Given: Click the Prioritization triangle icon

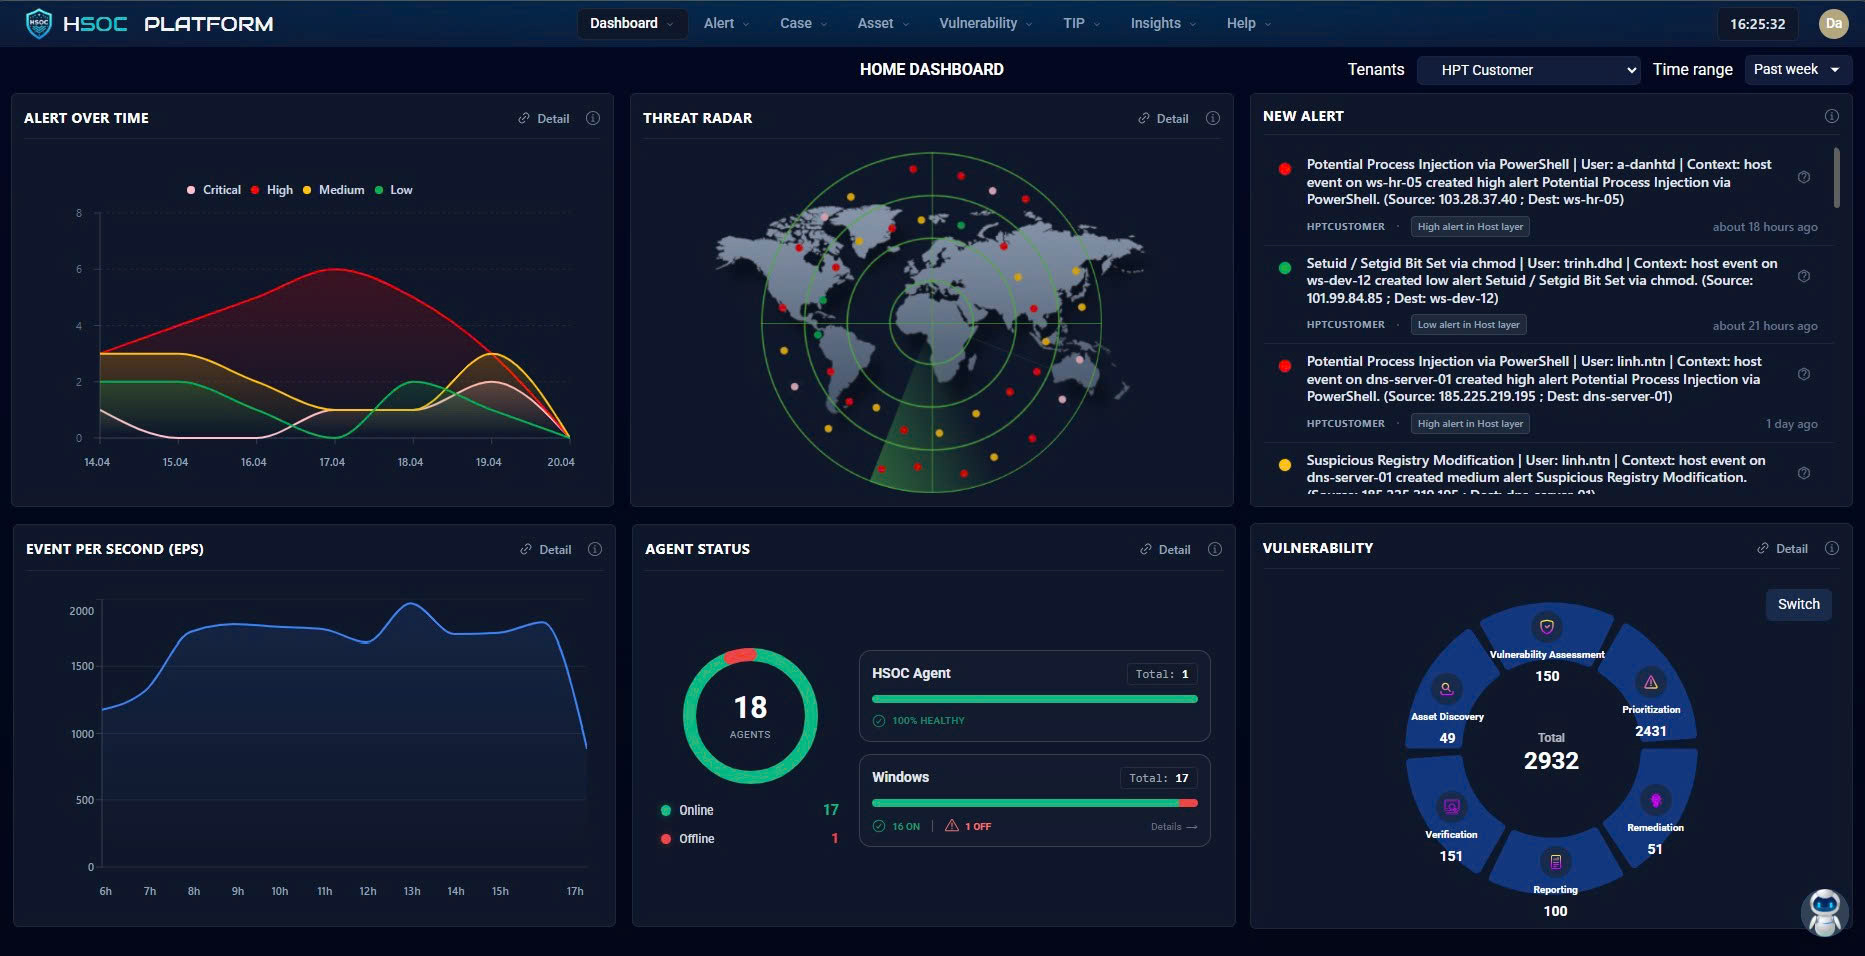Looking at the screenshot, I should 1650,683.
